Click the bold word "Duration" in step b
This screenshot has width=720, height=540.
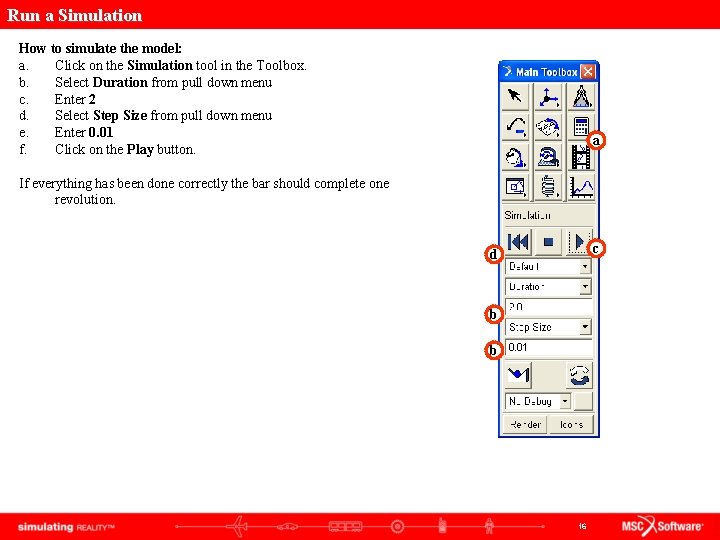click(120, 82)
